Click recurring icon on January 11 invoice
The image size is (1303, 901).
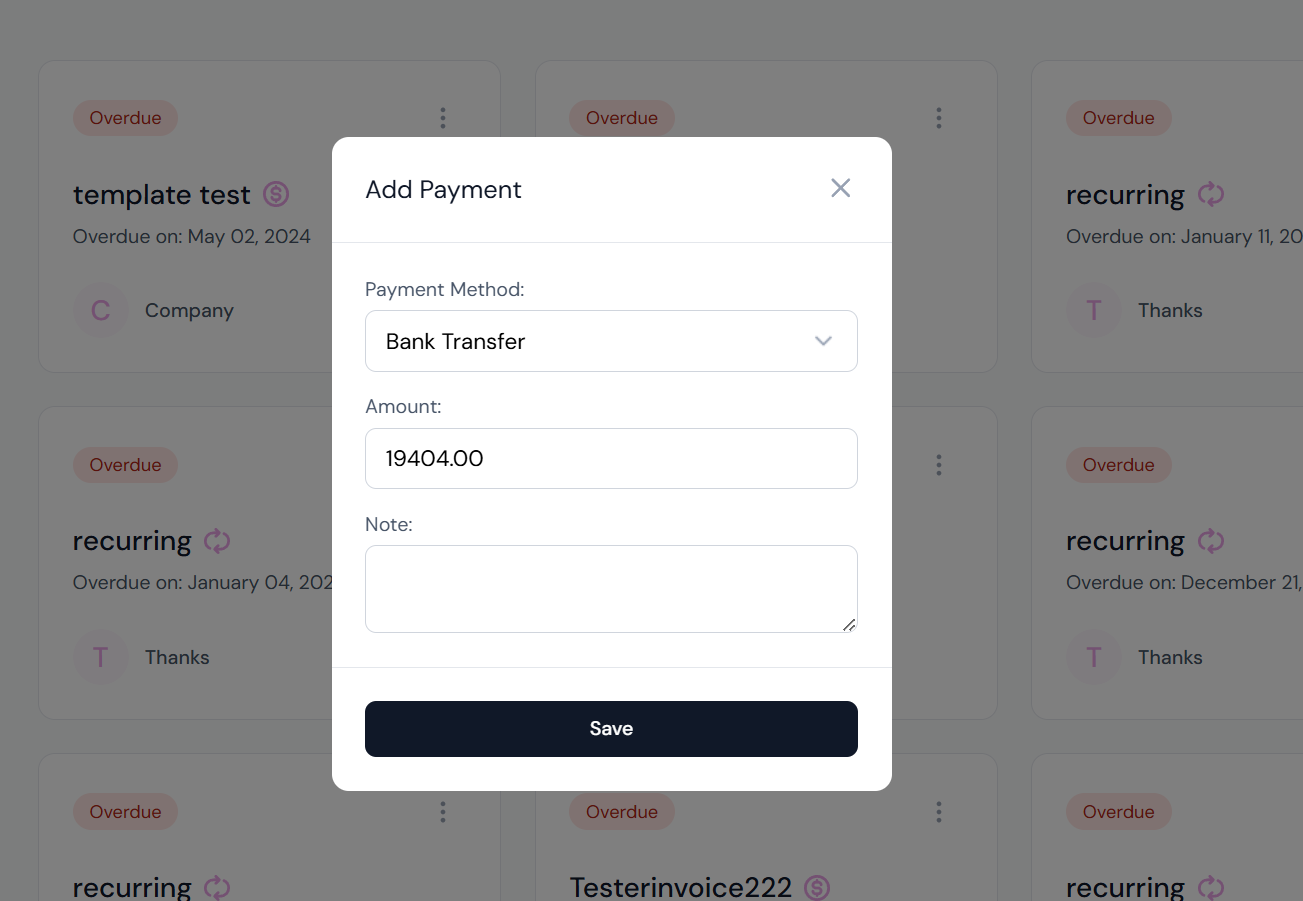pyautogui.click(x=1211, y=194)
